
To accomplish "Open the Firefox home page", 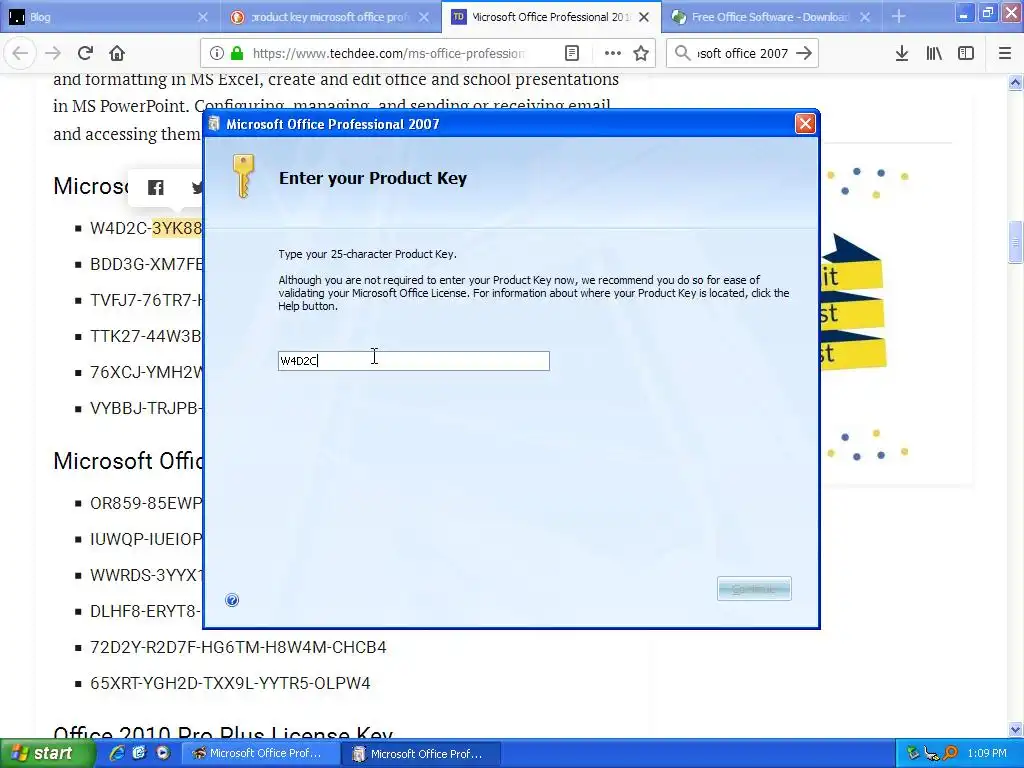I will 117,54.
